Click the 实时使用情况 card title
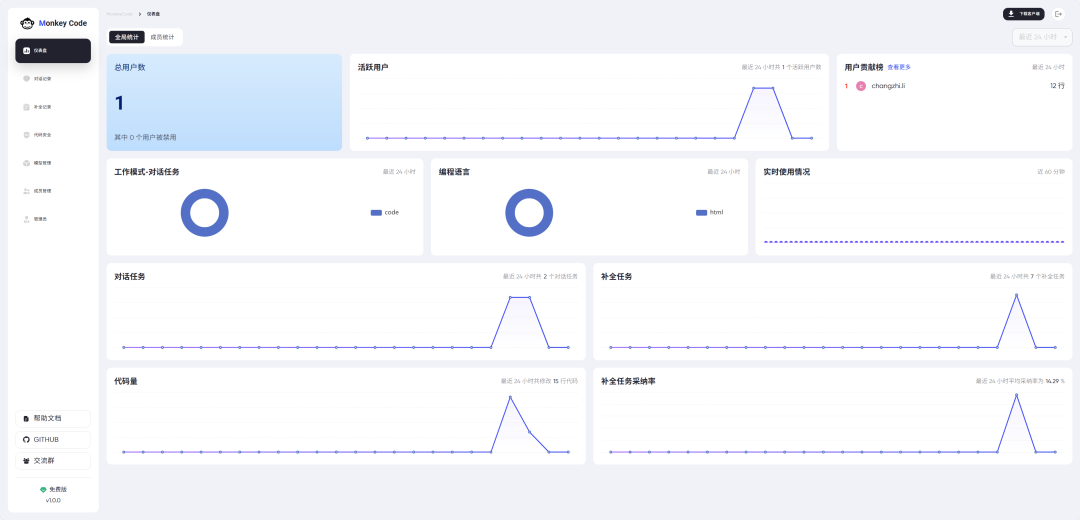Image resolution: width=1080 pixels, height=520 pixels. coord(787,171)
